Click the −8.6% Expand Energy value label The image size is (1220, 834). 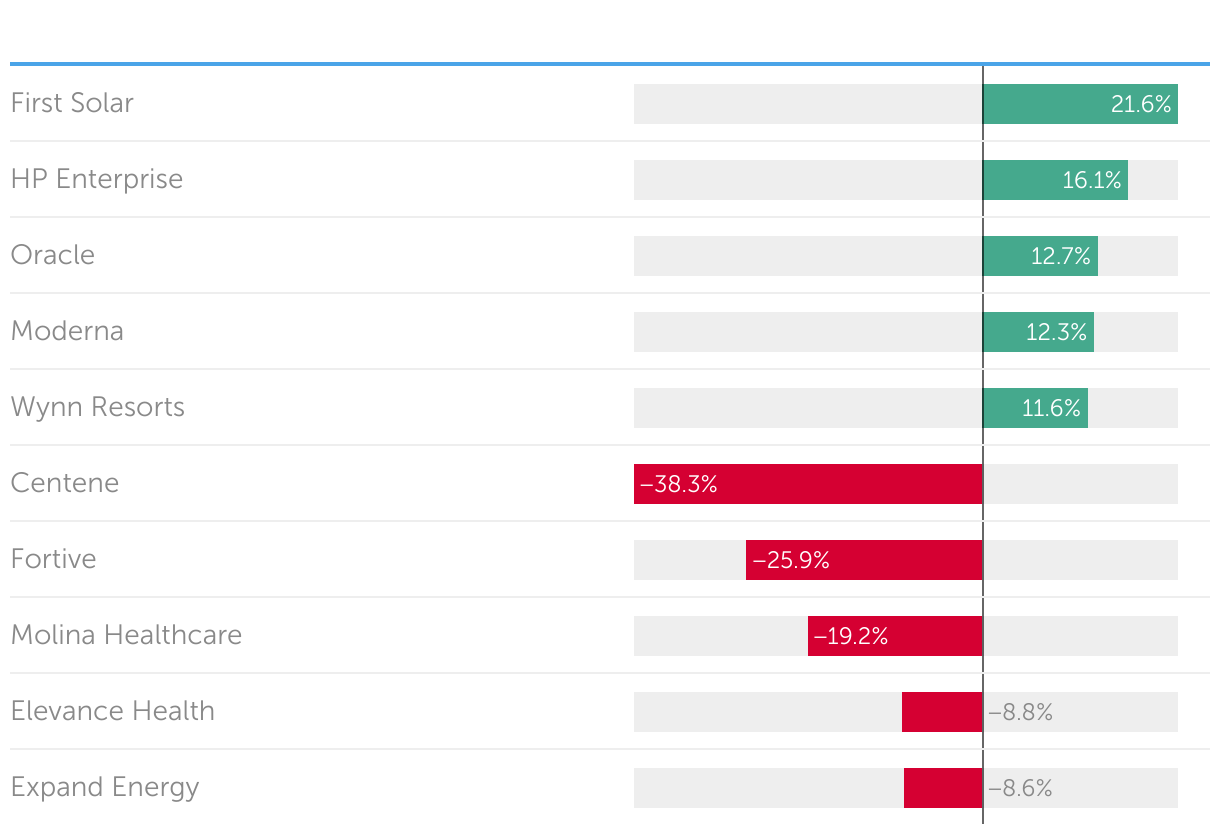pyautogui.click(x=1021, y=788)
